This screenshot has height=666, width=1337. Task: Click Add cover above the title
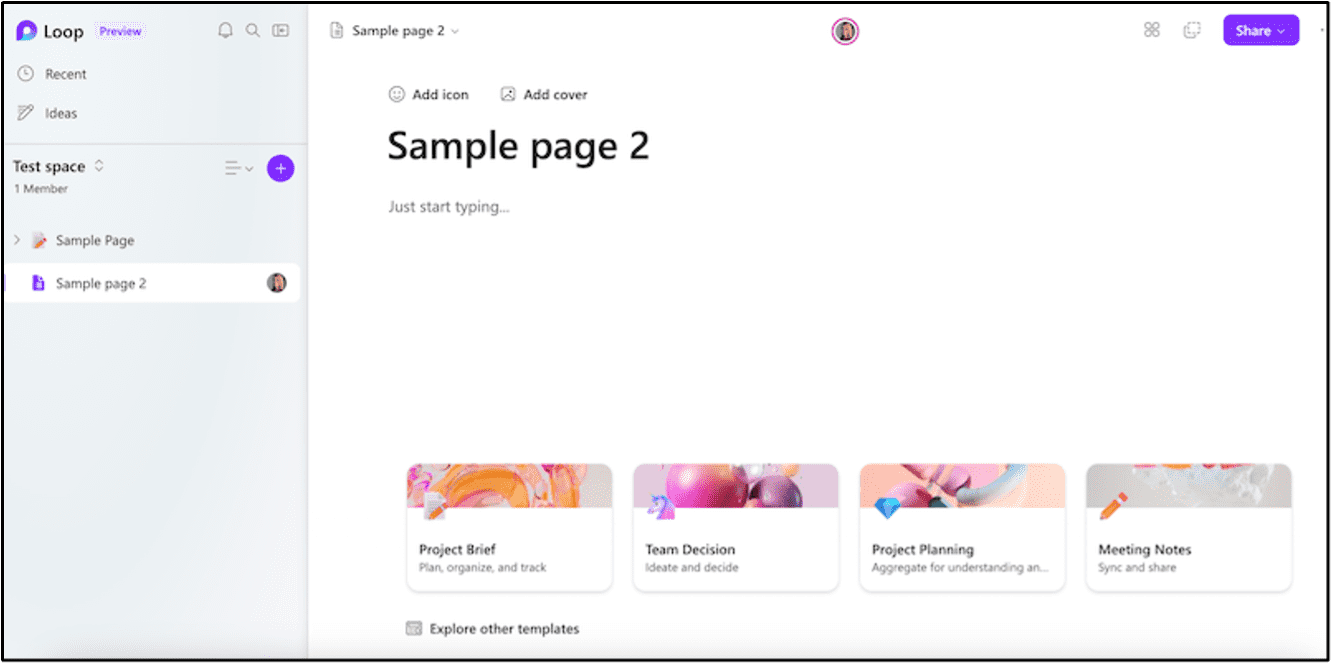point(544,94)
